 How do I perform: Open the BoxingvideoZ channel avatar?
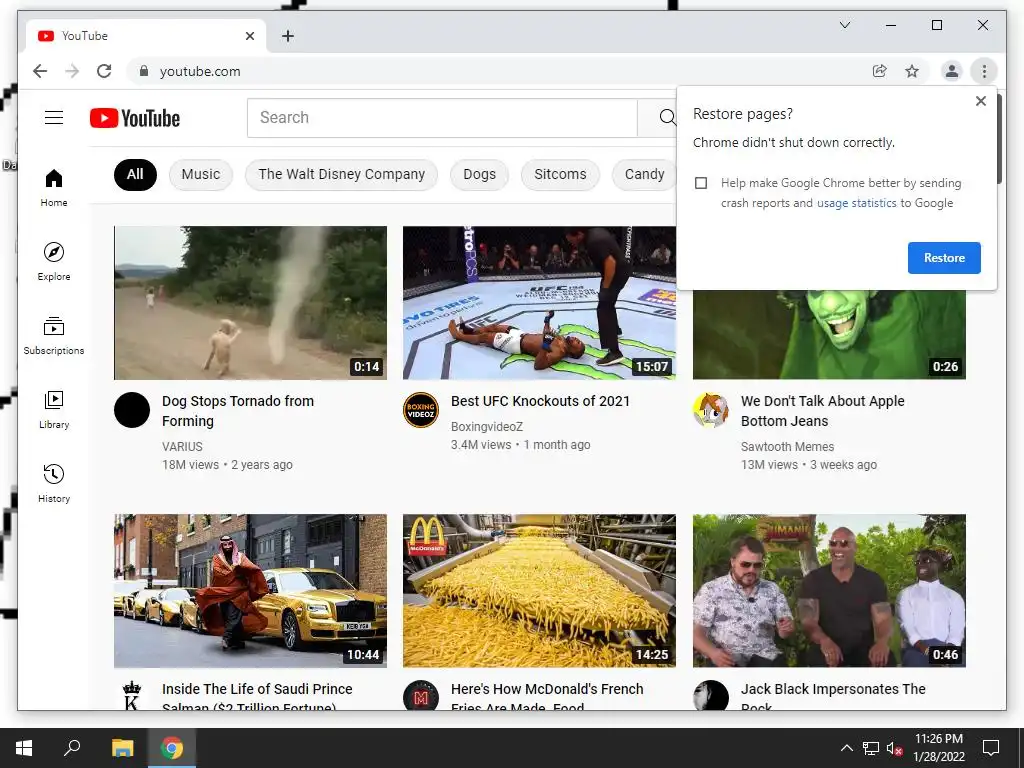click(x=421, y=409)
